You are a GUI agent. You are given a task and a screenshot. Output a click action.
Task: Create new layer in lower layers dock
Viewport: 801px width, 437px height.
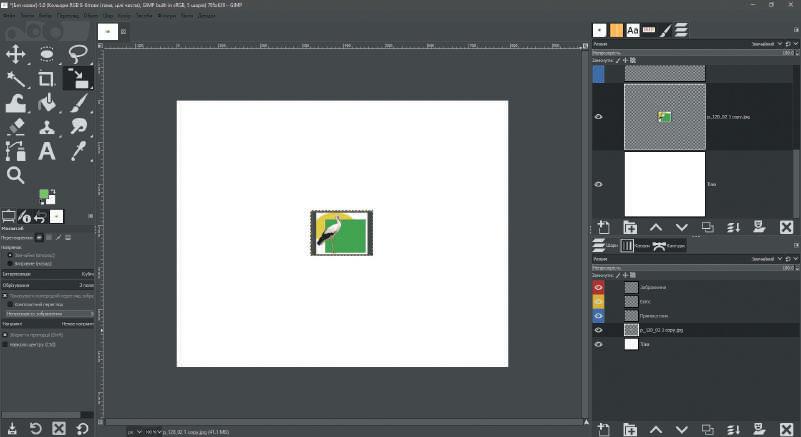[603, 430]
